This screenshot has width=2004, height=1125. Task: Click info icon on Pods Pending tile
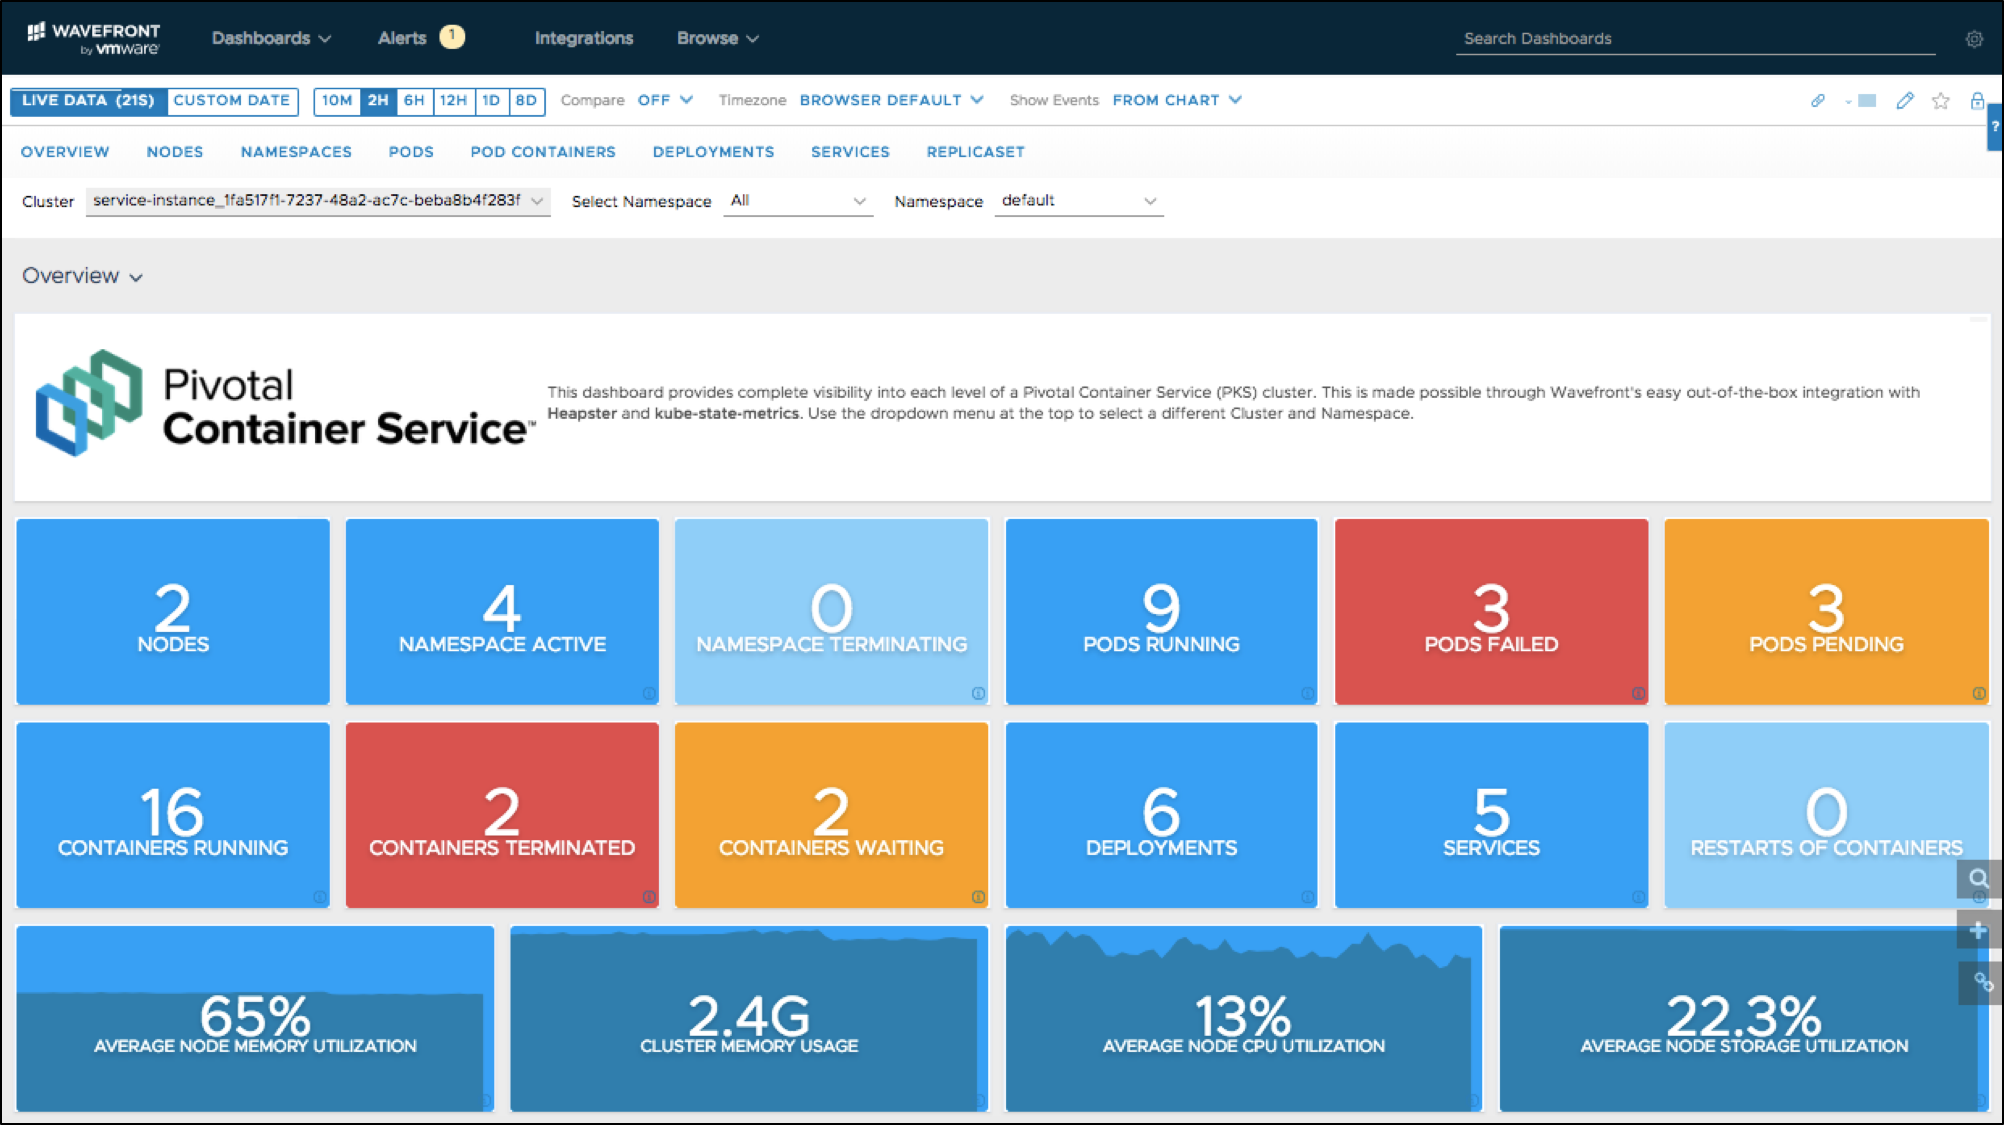point(1979,693)
